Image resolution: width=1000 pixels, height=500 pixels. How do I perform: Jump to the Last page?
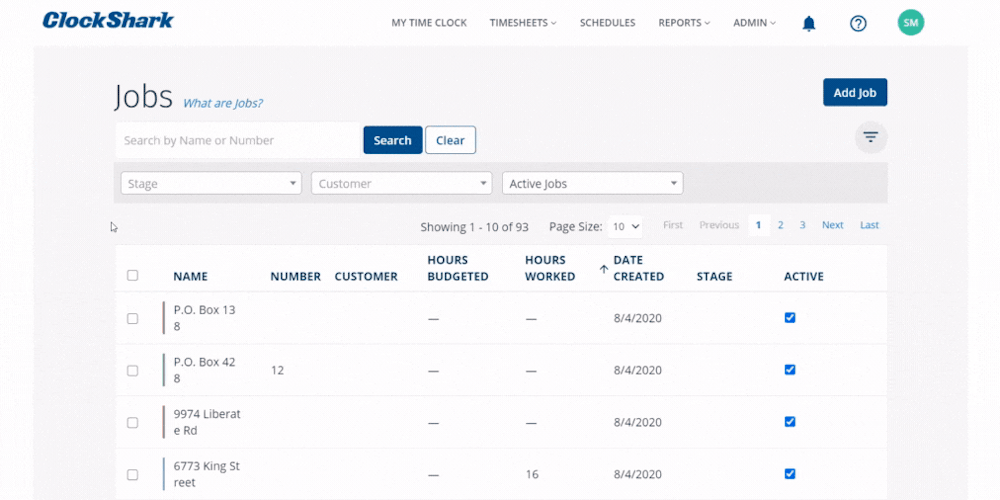tap(869, 225)
